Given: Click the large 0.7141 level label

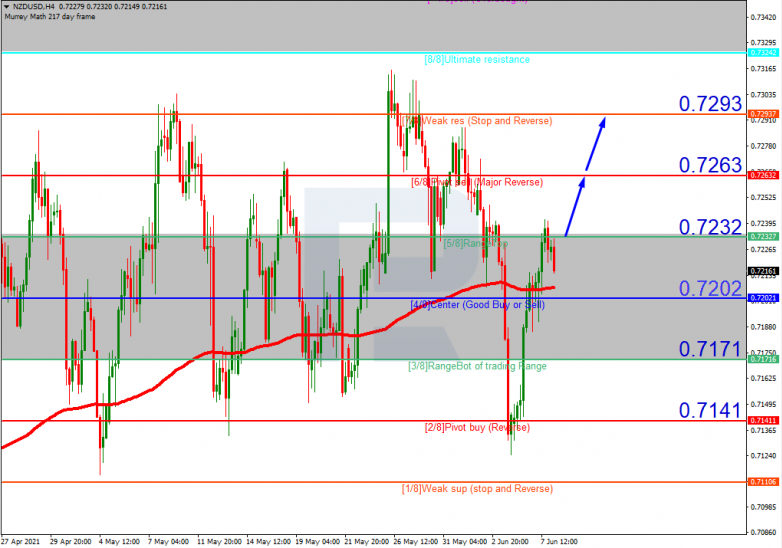Looking at the screenshot, I should (x=710, y=410).
